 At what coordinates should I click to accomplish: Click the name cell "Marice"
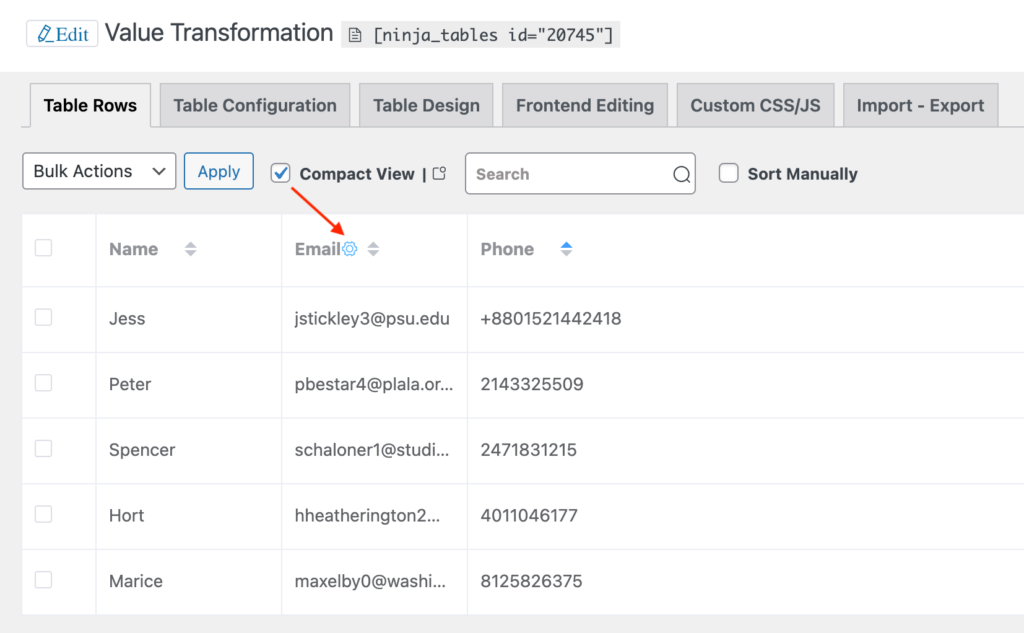pos(136,581)
